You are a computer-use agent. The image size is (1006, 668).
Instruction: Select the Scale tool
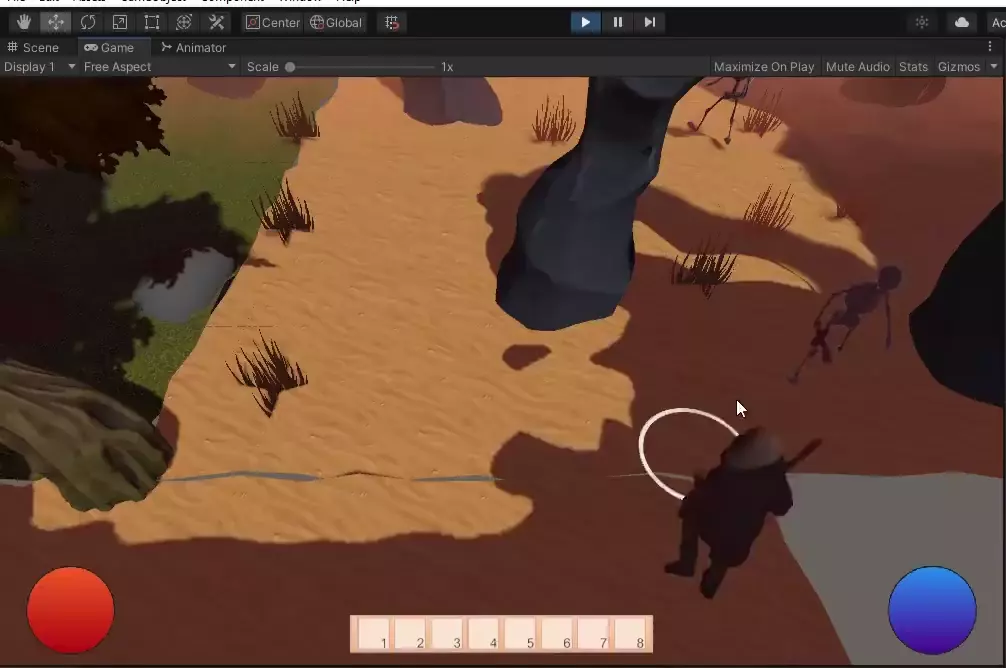(x=120, y=22)
